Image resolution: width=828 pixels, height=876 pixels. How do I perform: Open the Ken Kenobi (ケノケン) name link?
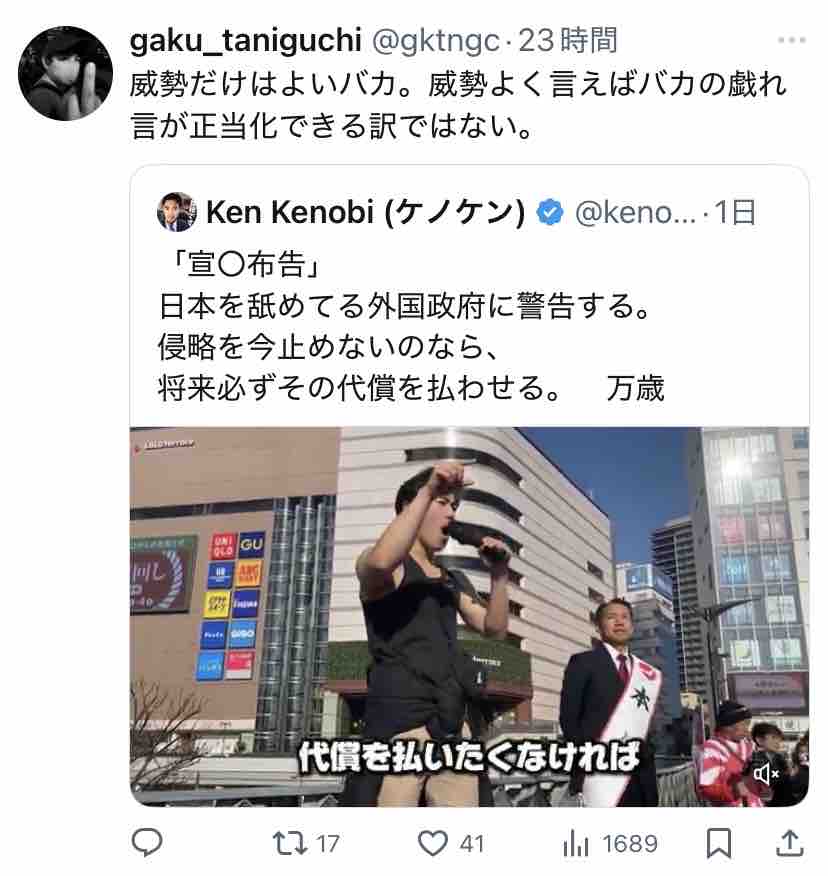(x=366, y=212)
